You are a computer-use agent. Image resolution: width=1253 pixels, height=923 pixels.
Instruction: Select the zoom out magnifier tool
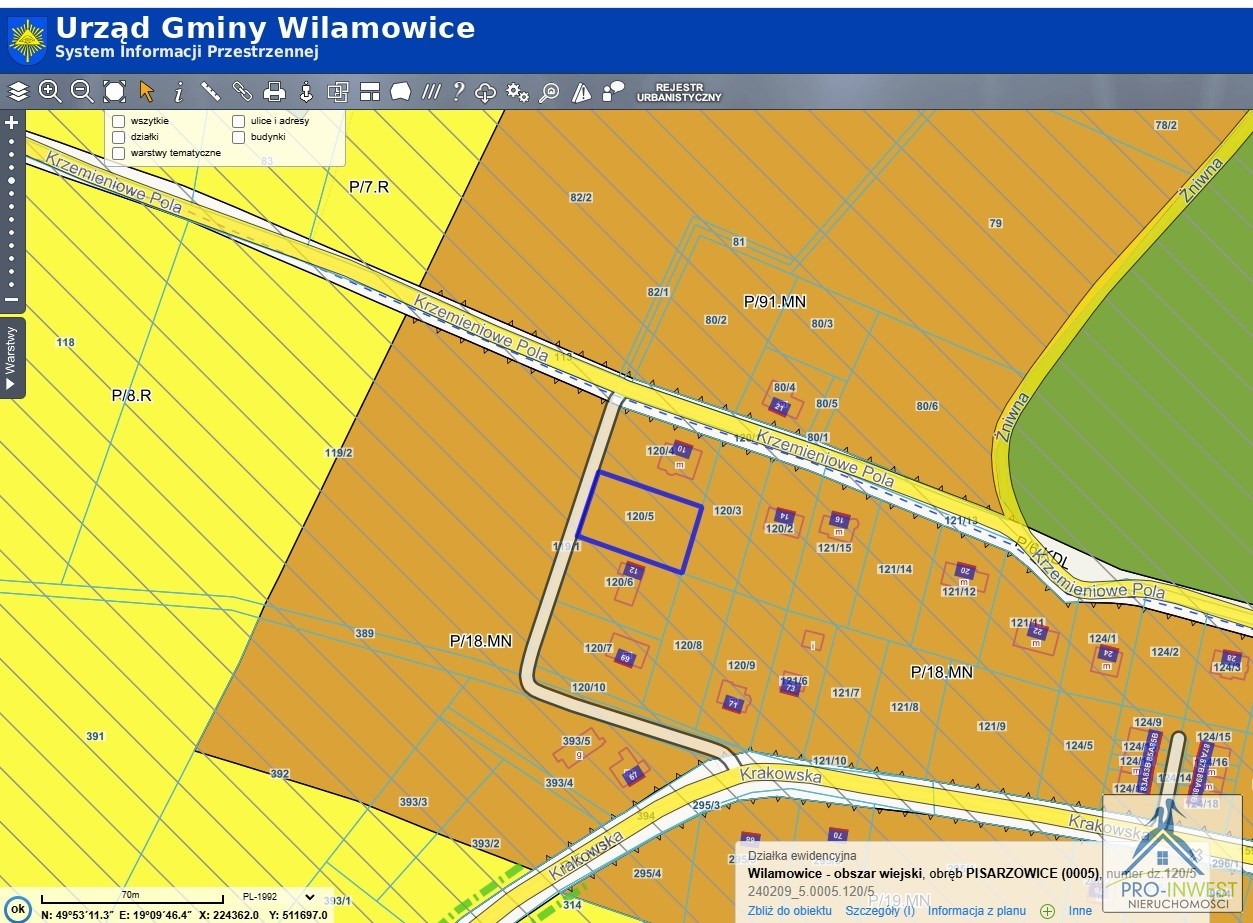coord(82,92)
